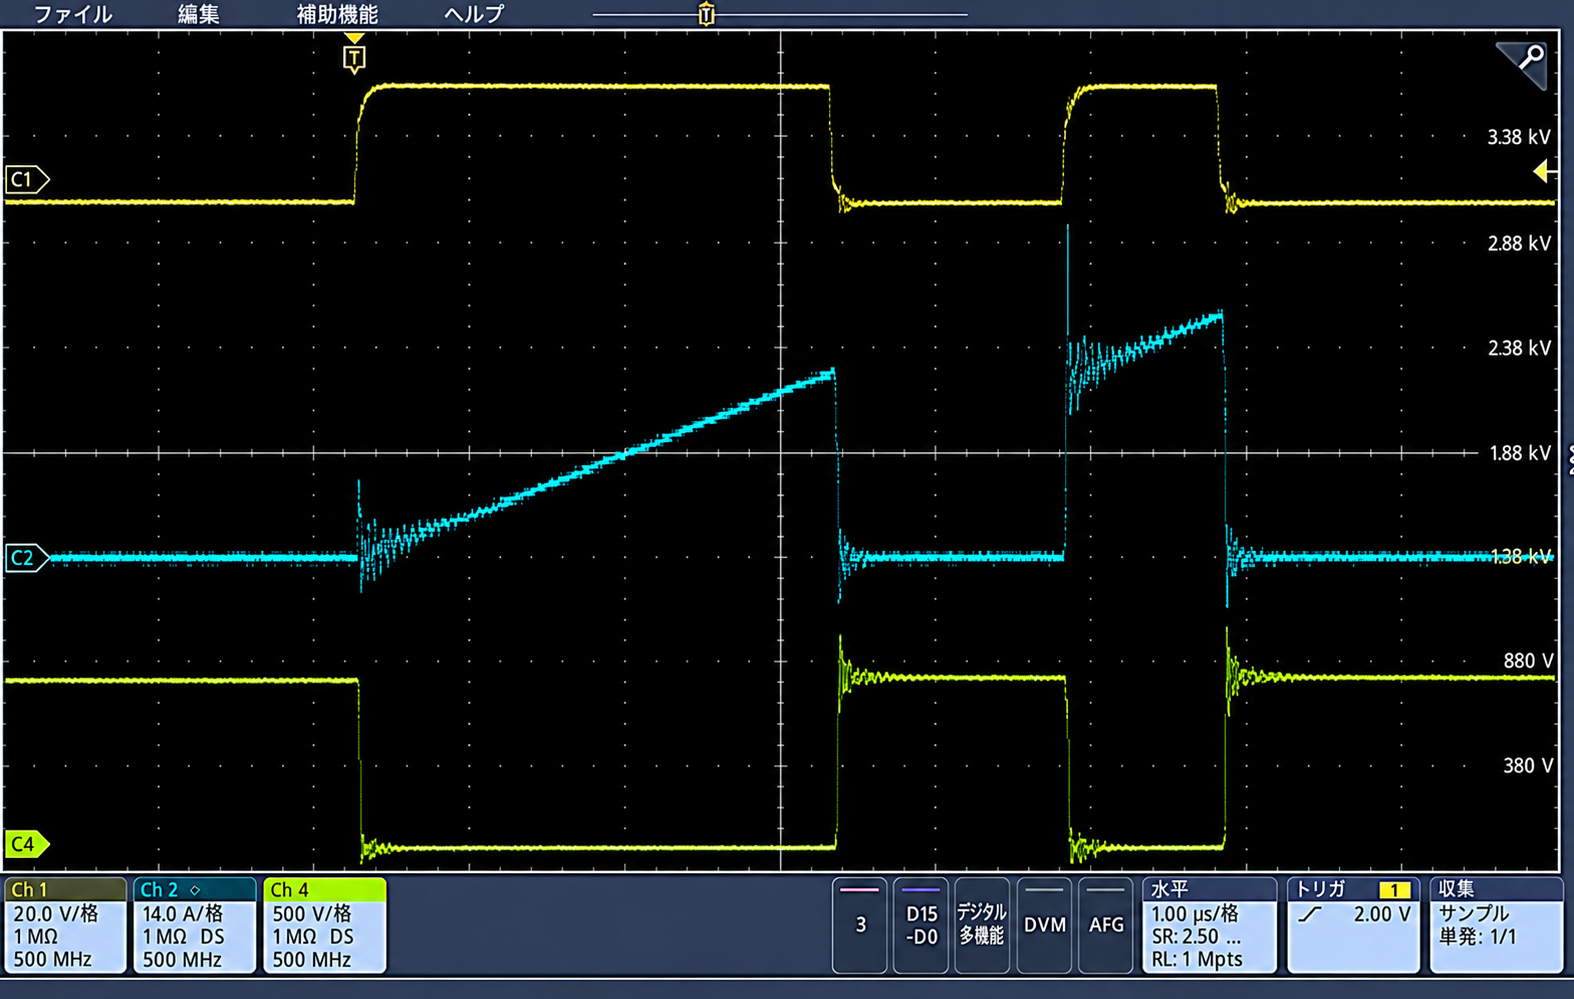Click the zoom magnifier icon
This screenshot has width=1574, height=999.
coord(1522,64)
